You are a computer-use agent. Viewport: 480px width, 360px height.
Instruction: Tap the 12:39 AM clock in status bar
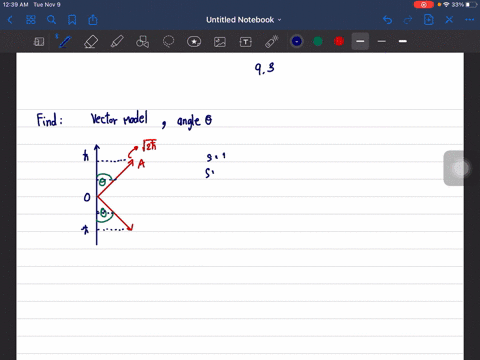[x=16, y=5]
